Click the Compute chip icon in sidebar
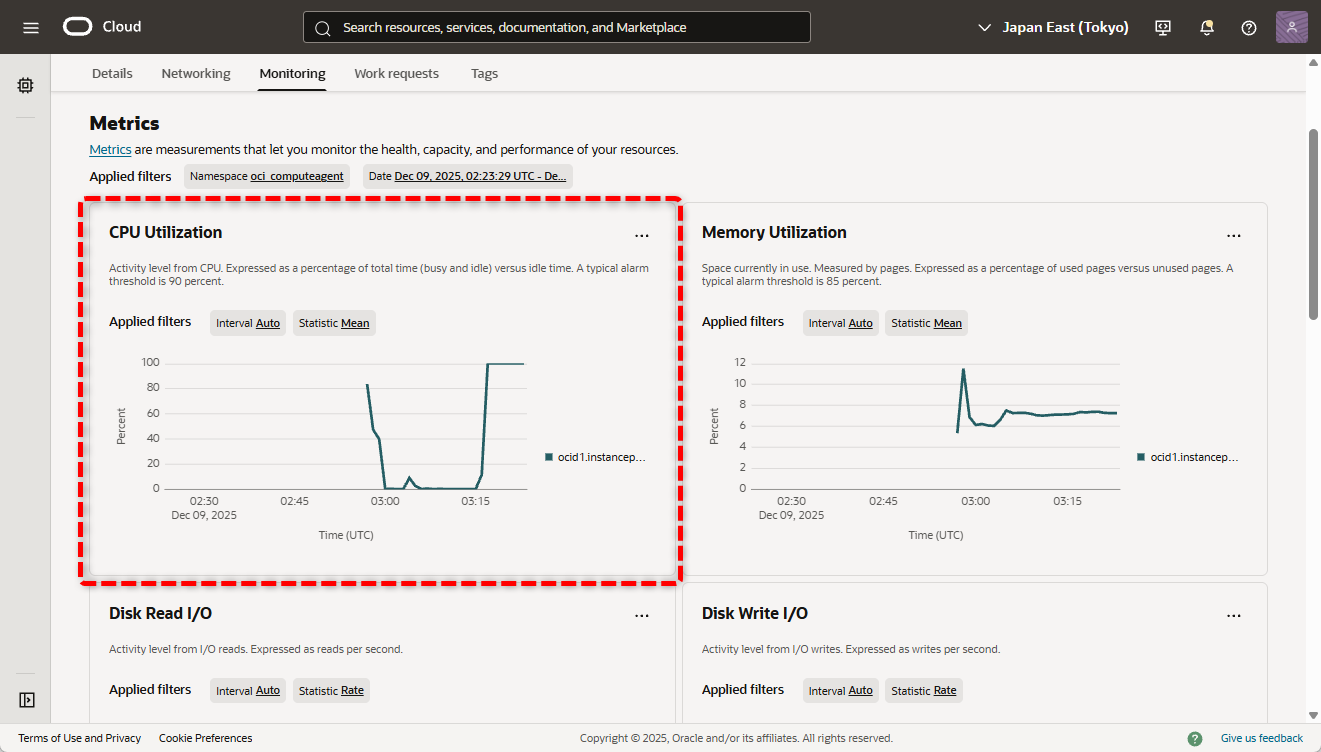 pos(26,86)
